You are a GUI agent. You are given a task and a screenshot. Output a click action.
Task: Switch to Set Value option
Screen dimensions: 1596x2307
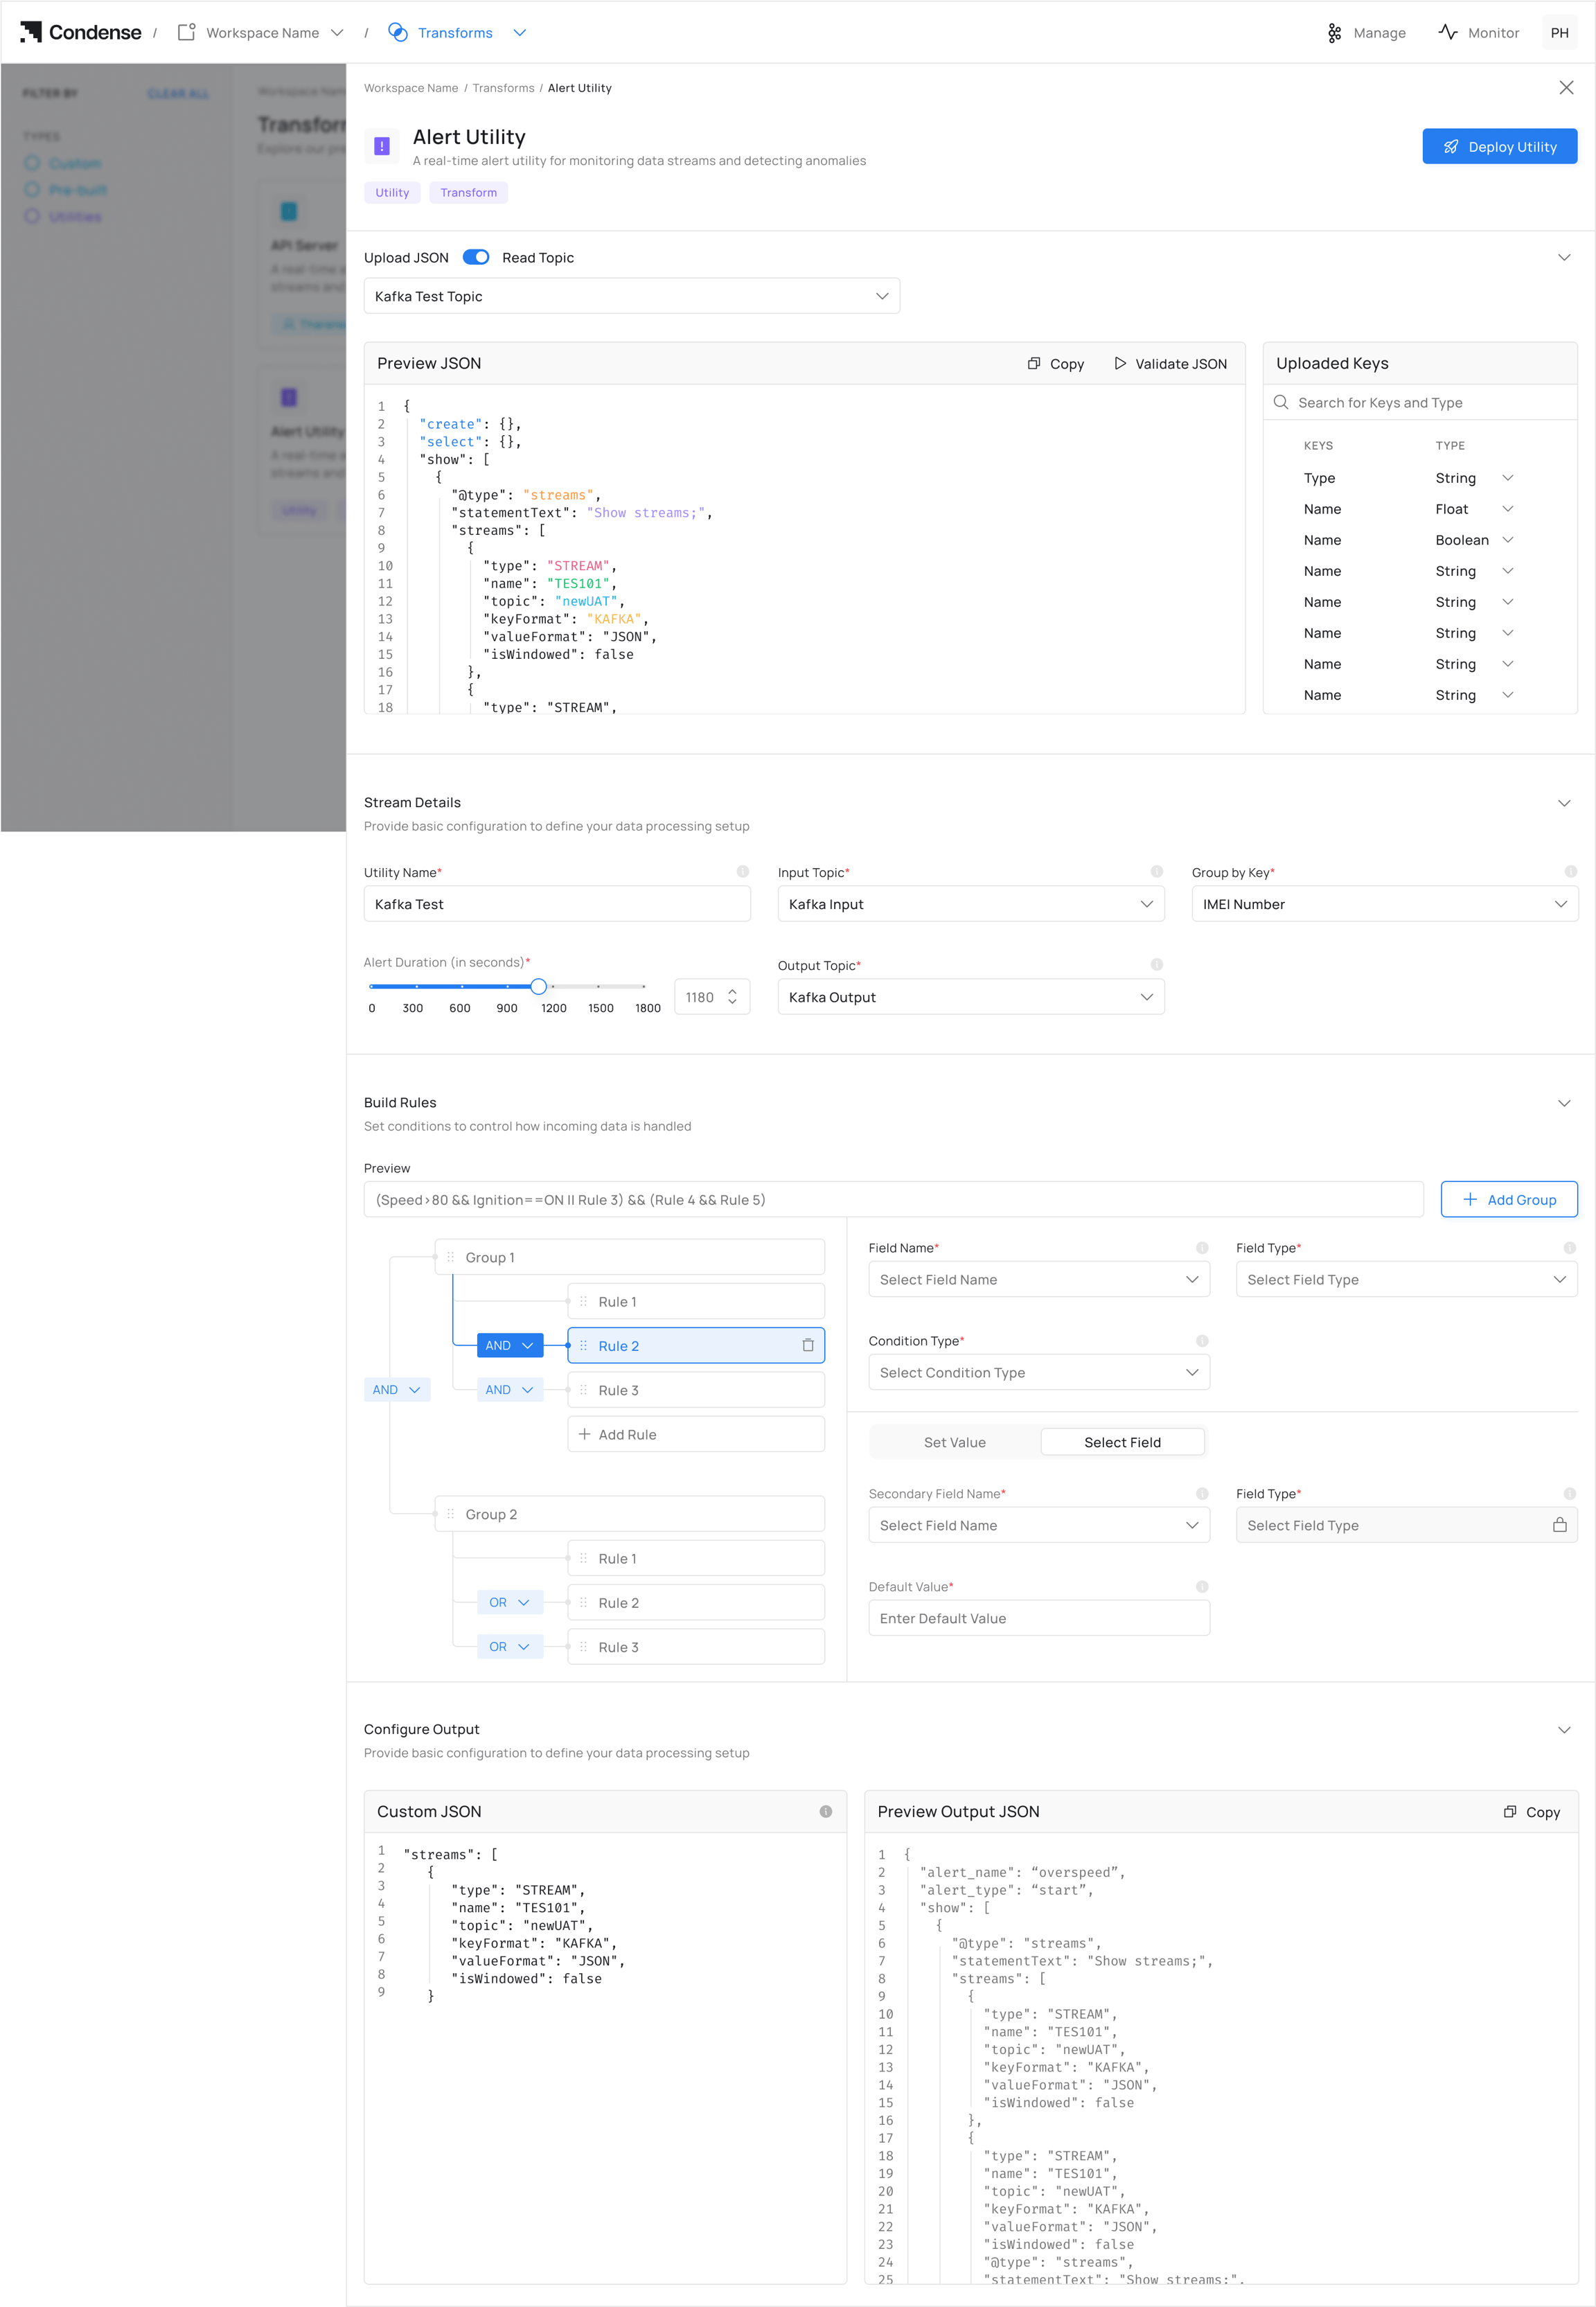pos(955,1442)
